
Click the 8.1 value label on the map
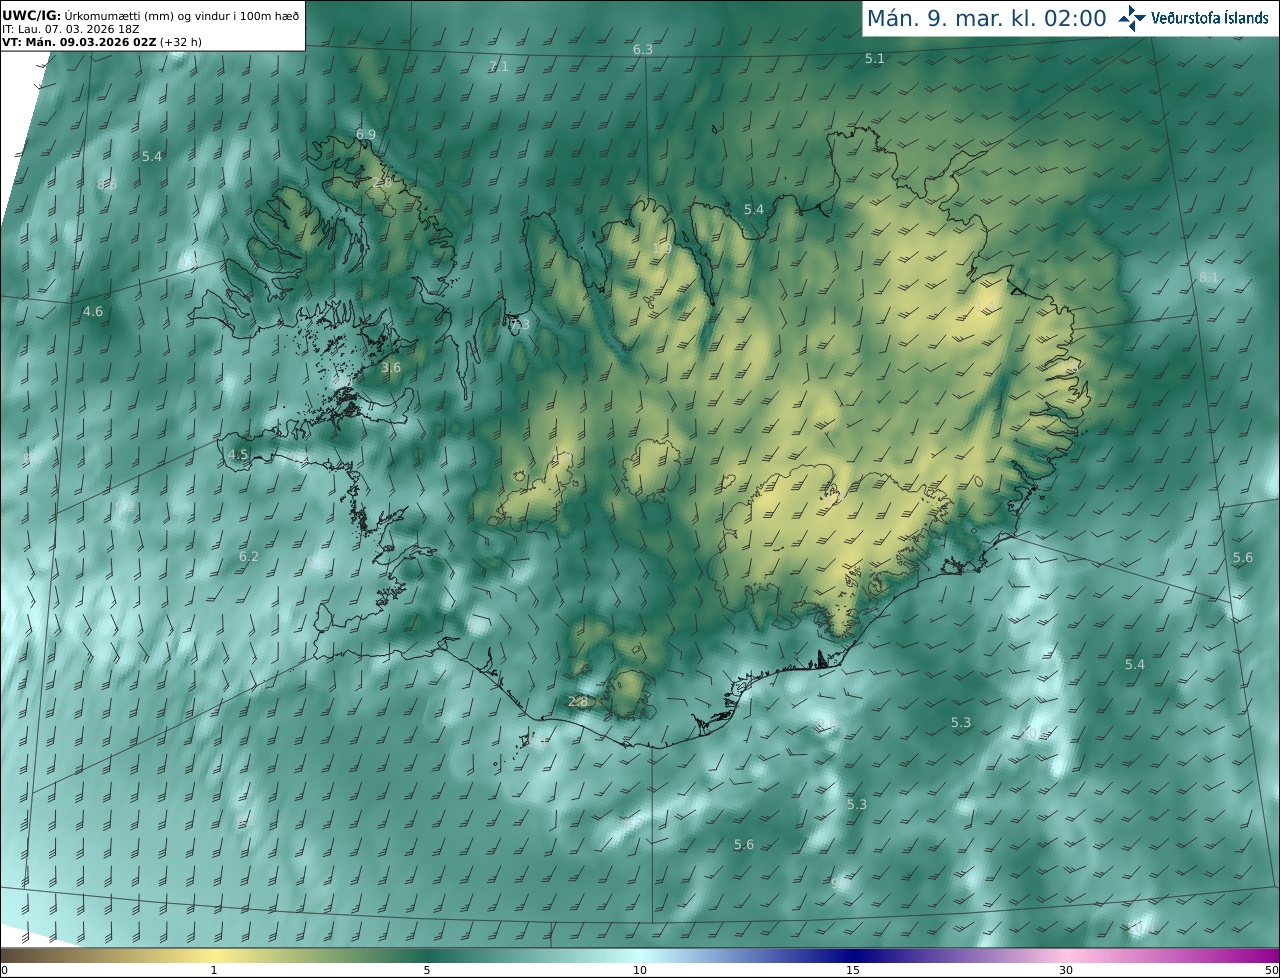point(1209,276)
